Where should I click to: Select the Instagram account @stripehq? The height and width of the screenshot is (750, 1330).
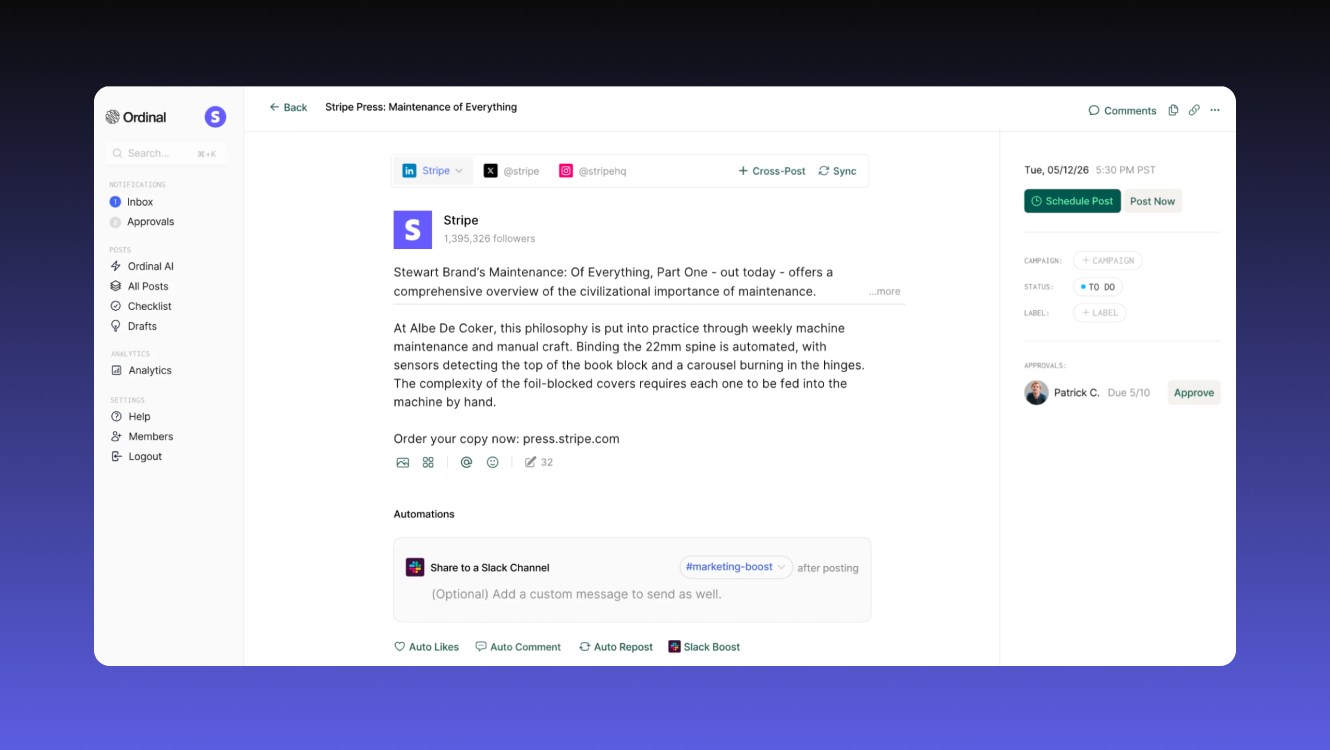(x=592, y=171)
